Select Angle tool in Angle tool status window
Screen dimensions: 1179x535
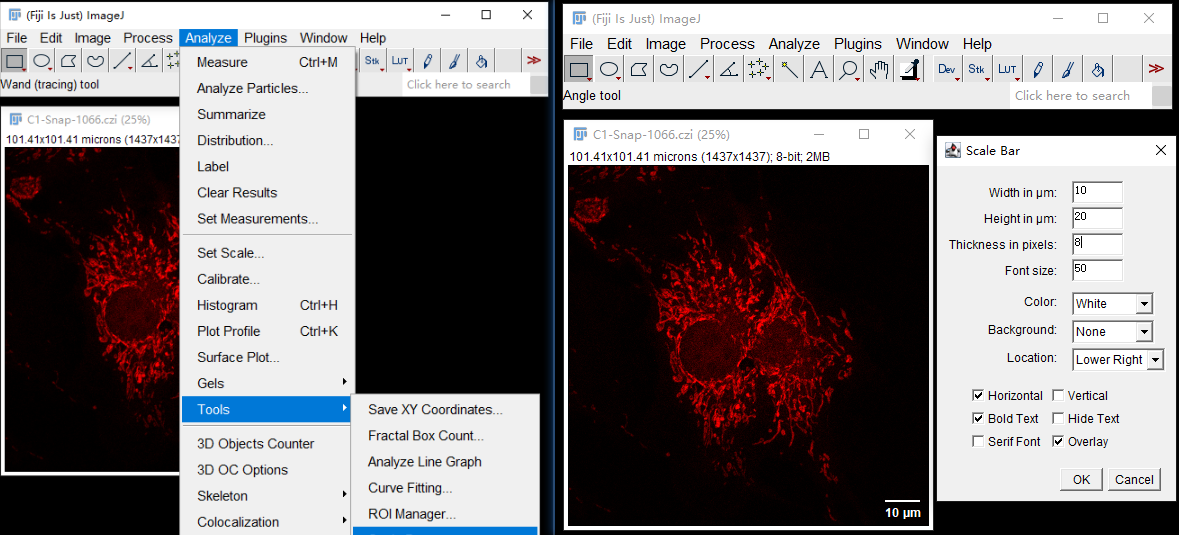click(x=729, y=70)
